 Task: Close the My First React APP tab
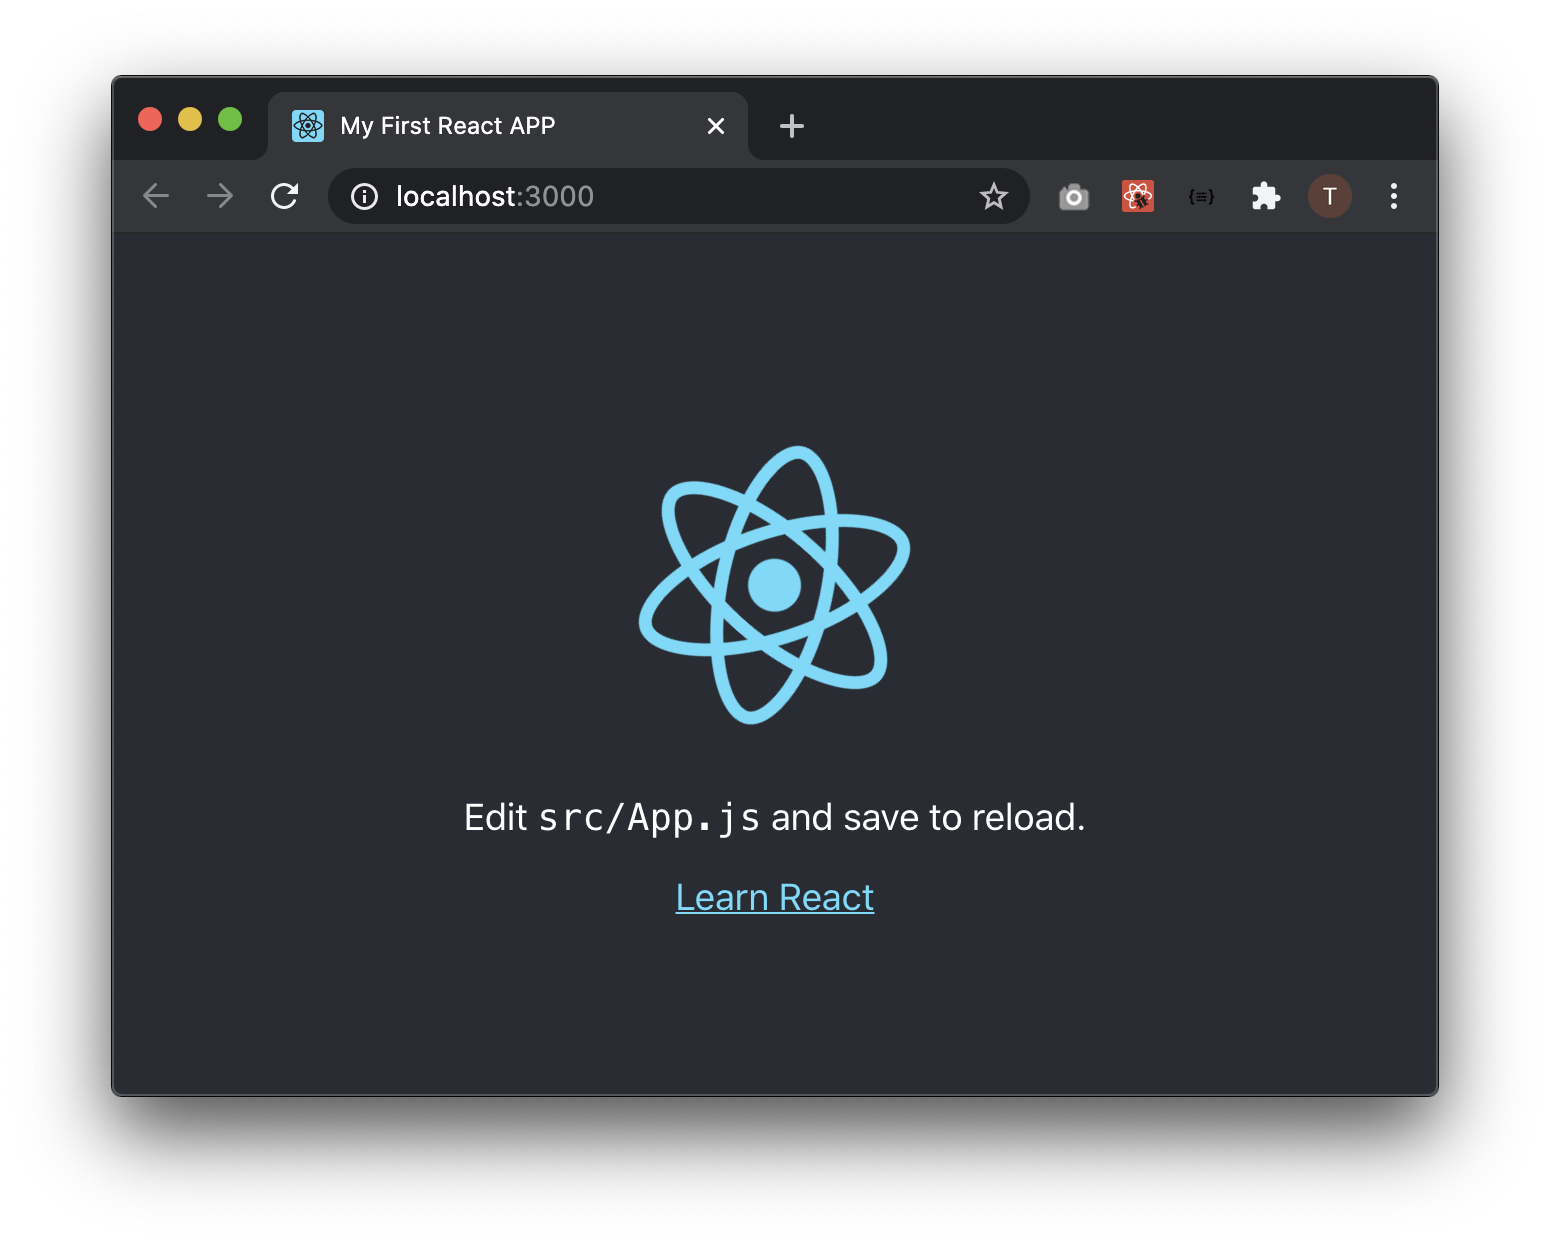tap(716, 126)
